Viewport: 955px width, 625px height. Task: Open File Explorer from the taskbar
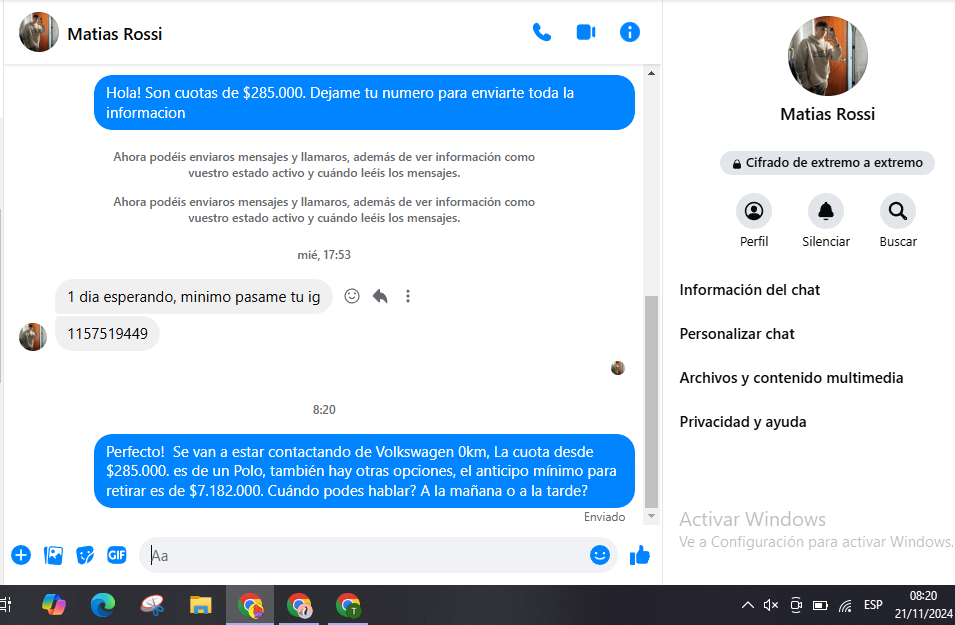pos(200,605)
